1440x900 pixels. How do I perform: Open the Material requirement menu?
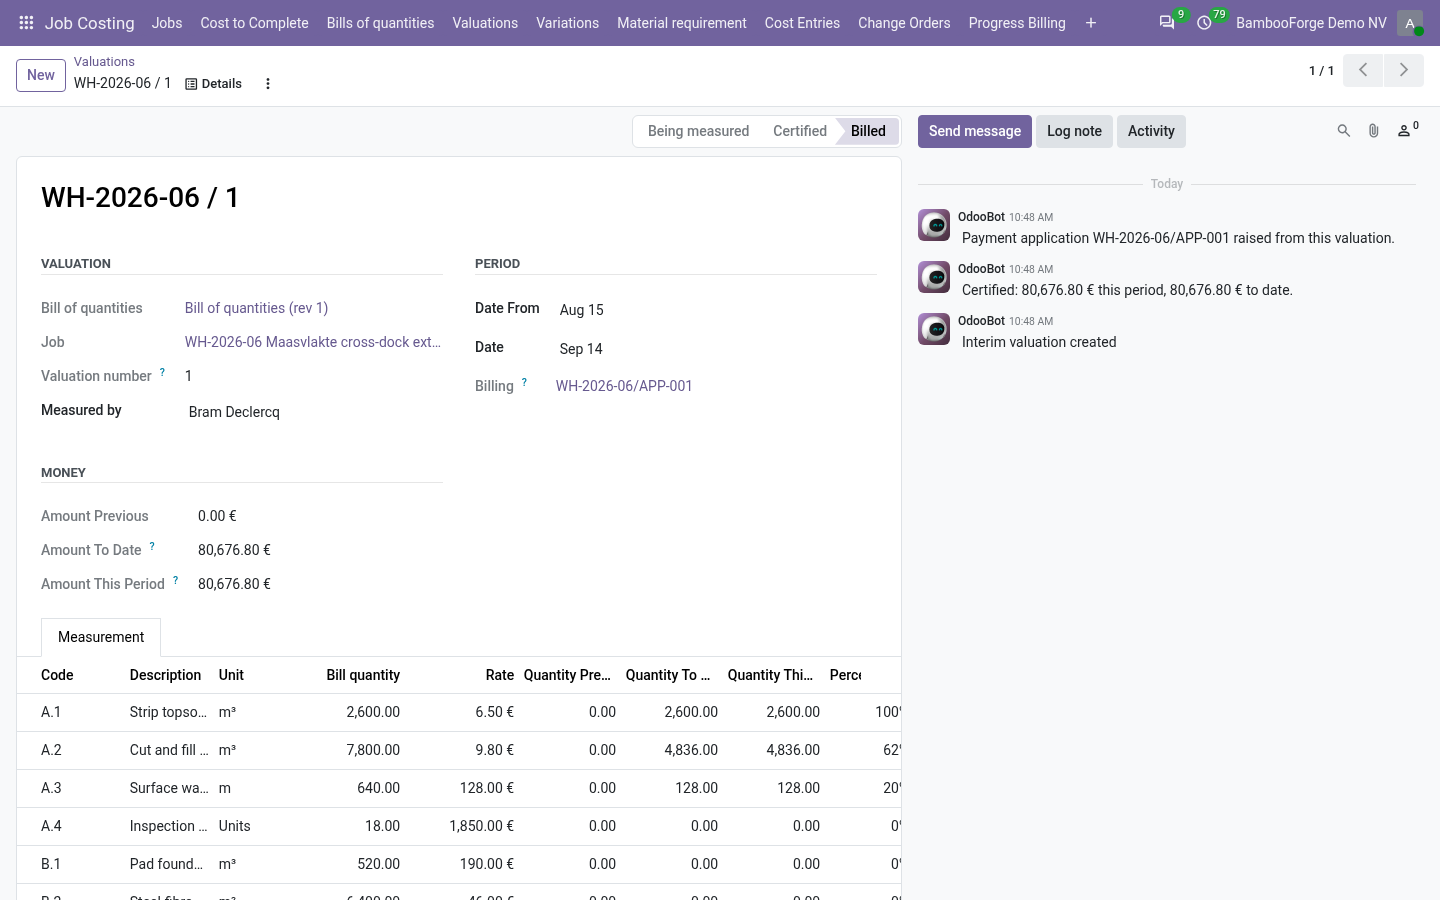click(x=682, y=23)
